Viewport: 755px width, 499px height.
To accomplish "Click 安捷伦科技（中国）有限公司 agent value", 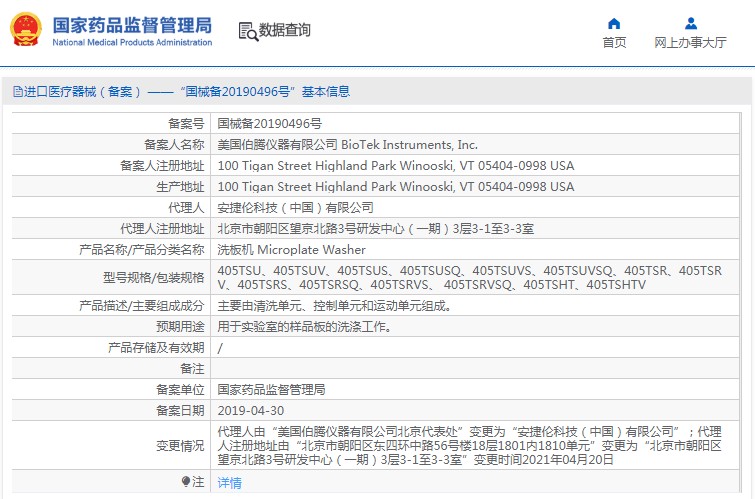I will tap(296, 208).
